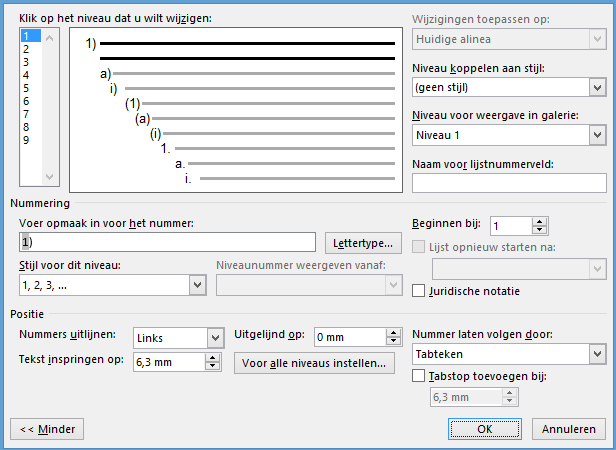Expand 'Nummer laten volgen door' dropdown
The width and height of the screenshot is (616, 450).
[x=598, y=354]
